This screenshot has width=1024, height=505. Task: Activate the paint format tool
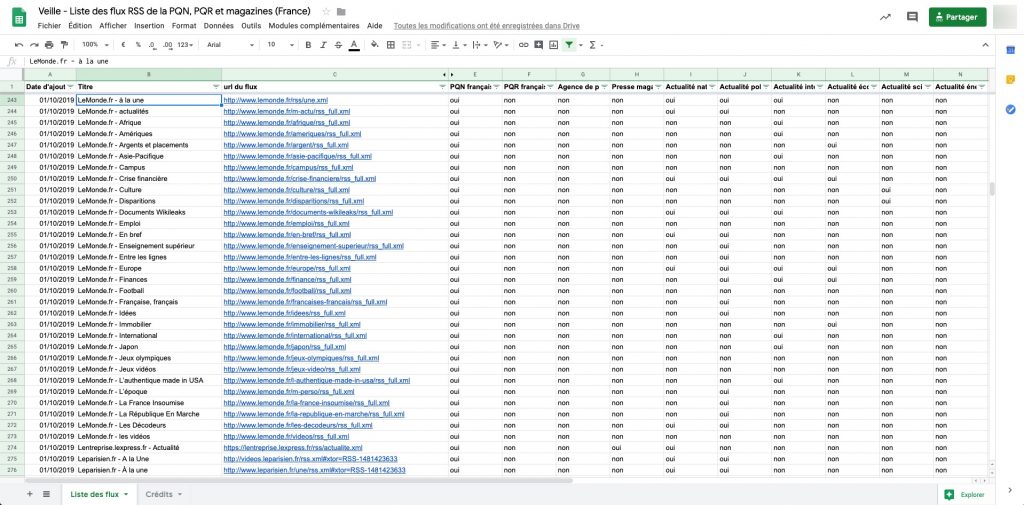point(64,45)
